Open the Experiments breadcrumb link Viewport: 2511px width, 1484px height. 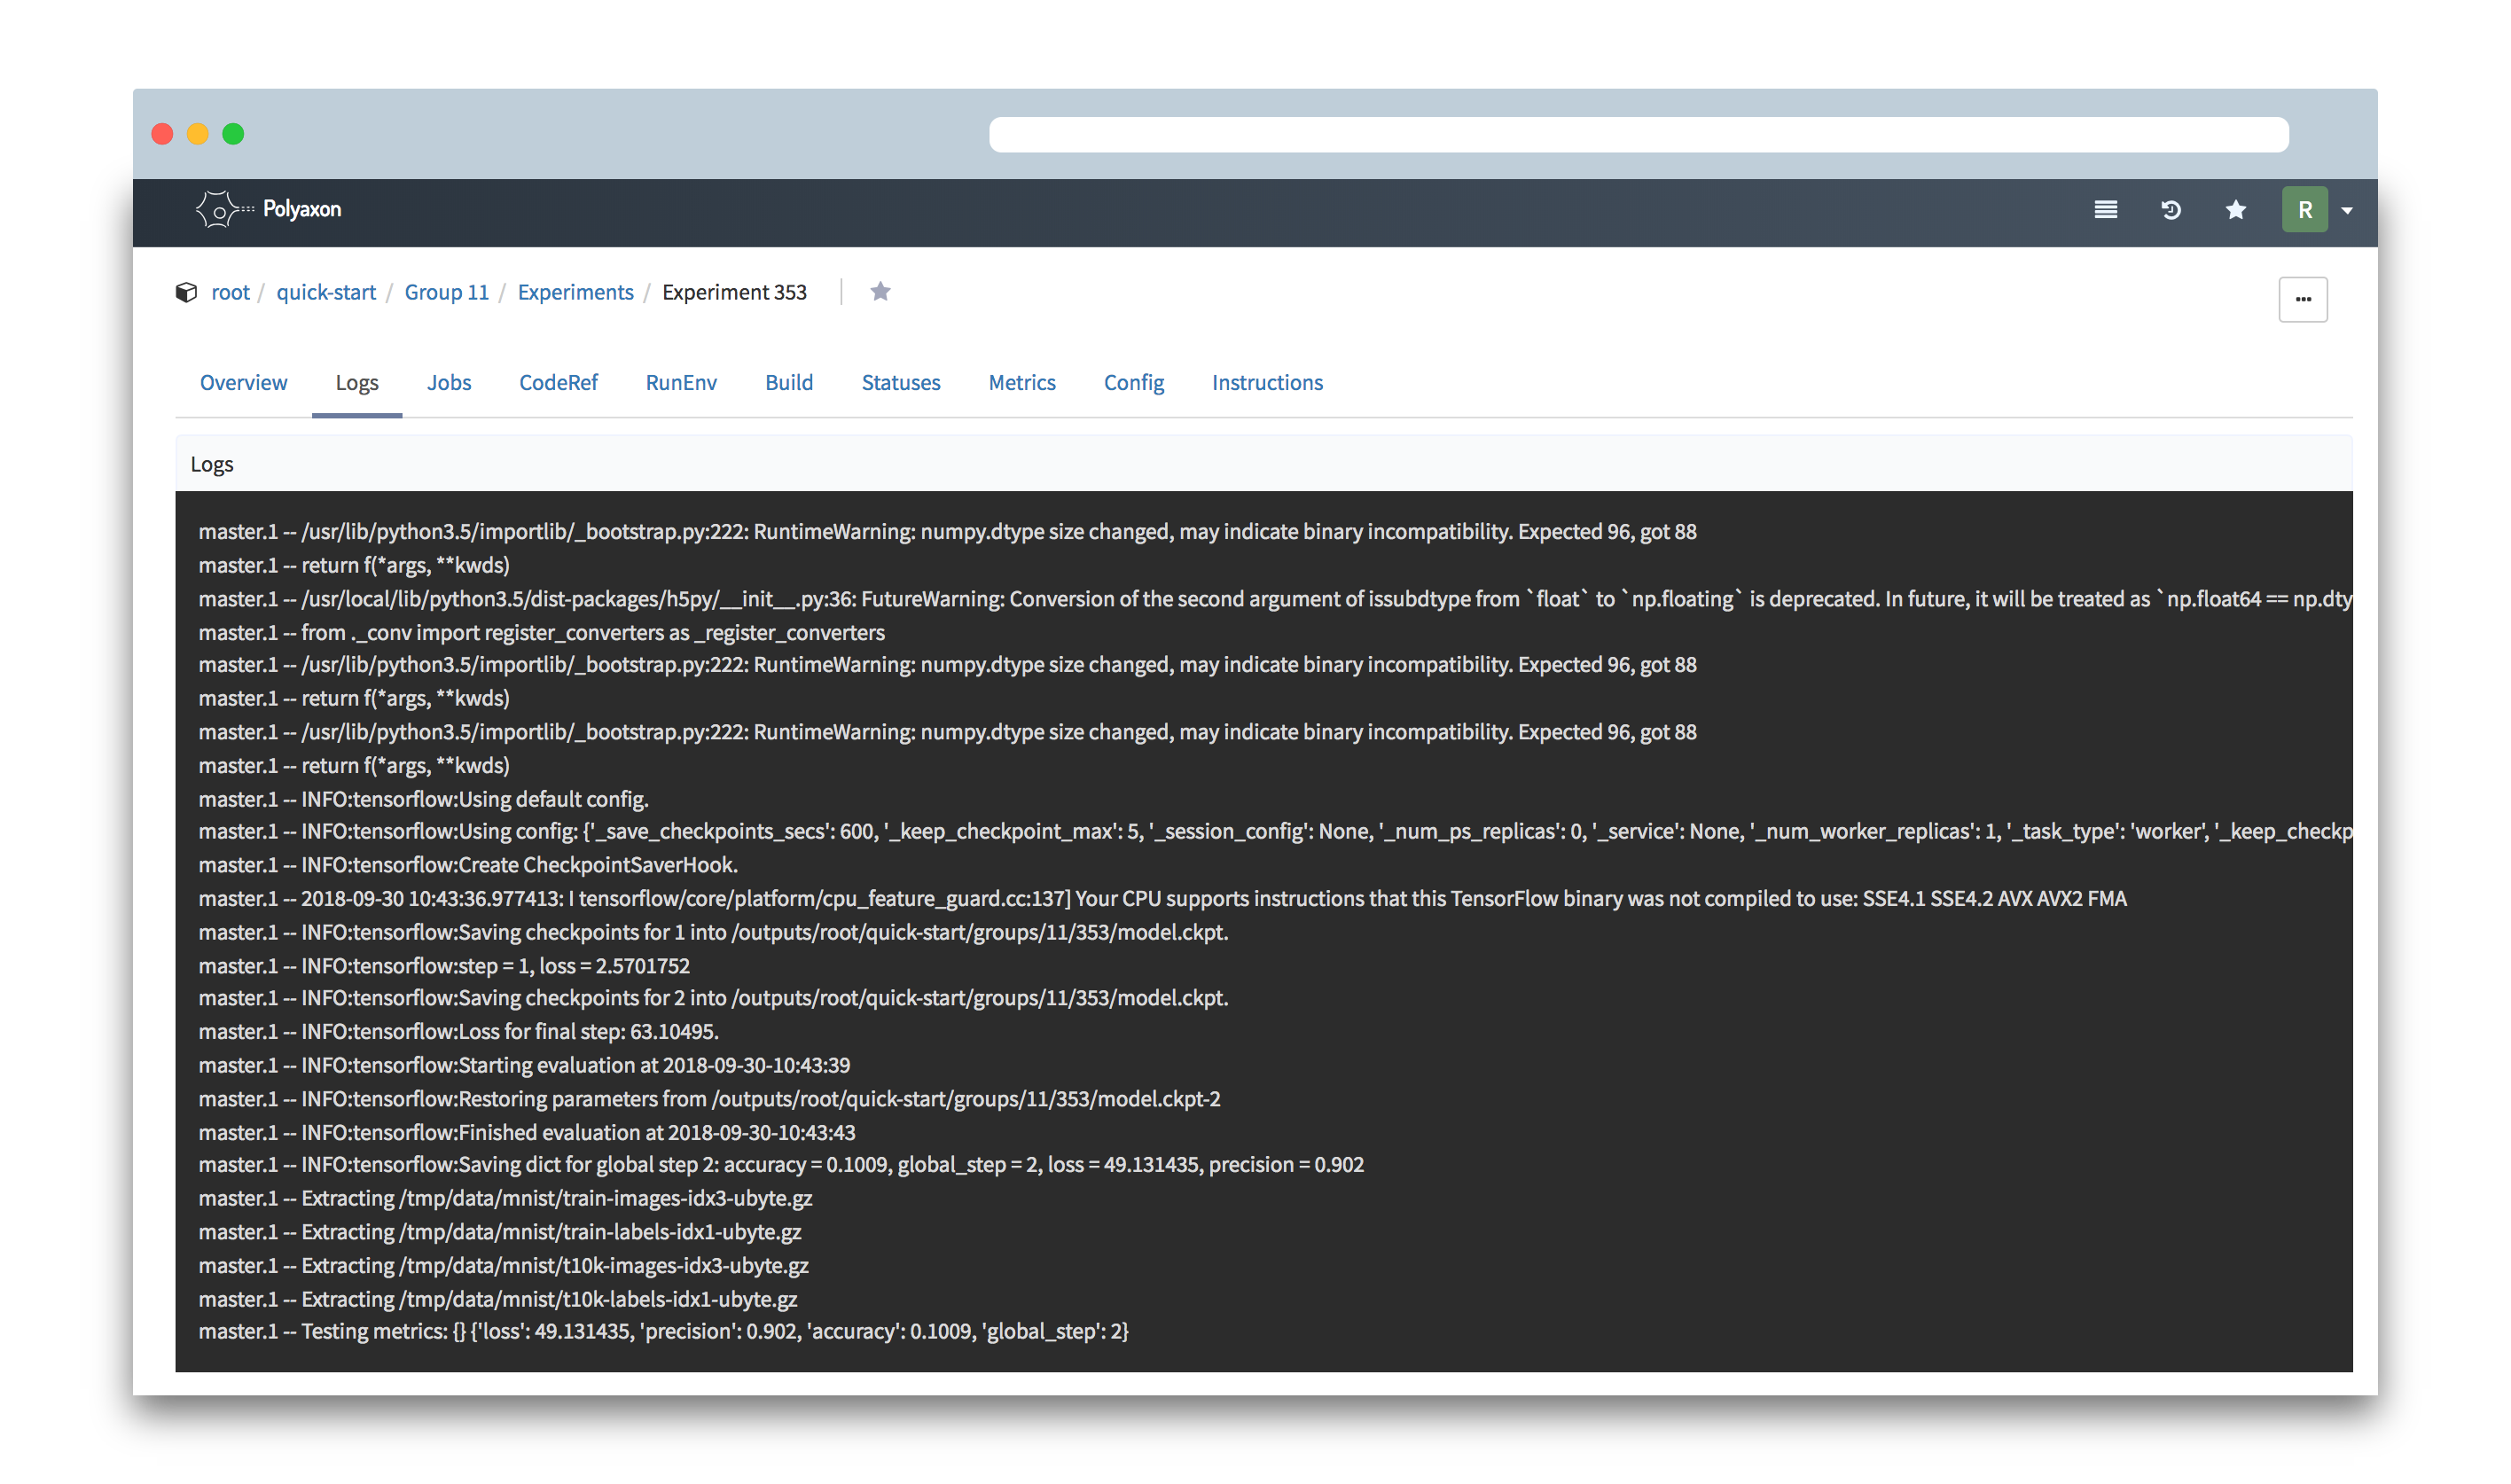pyautogui.click(x=575, y=292)
